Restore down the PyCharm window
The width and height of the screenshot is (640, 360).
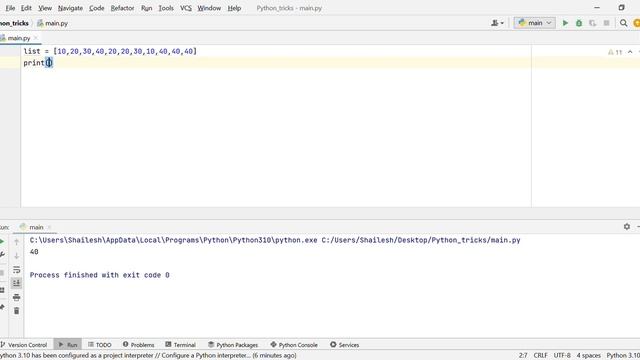pos(621,8)
